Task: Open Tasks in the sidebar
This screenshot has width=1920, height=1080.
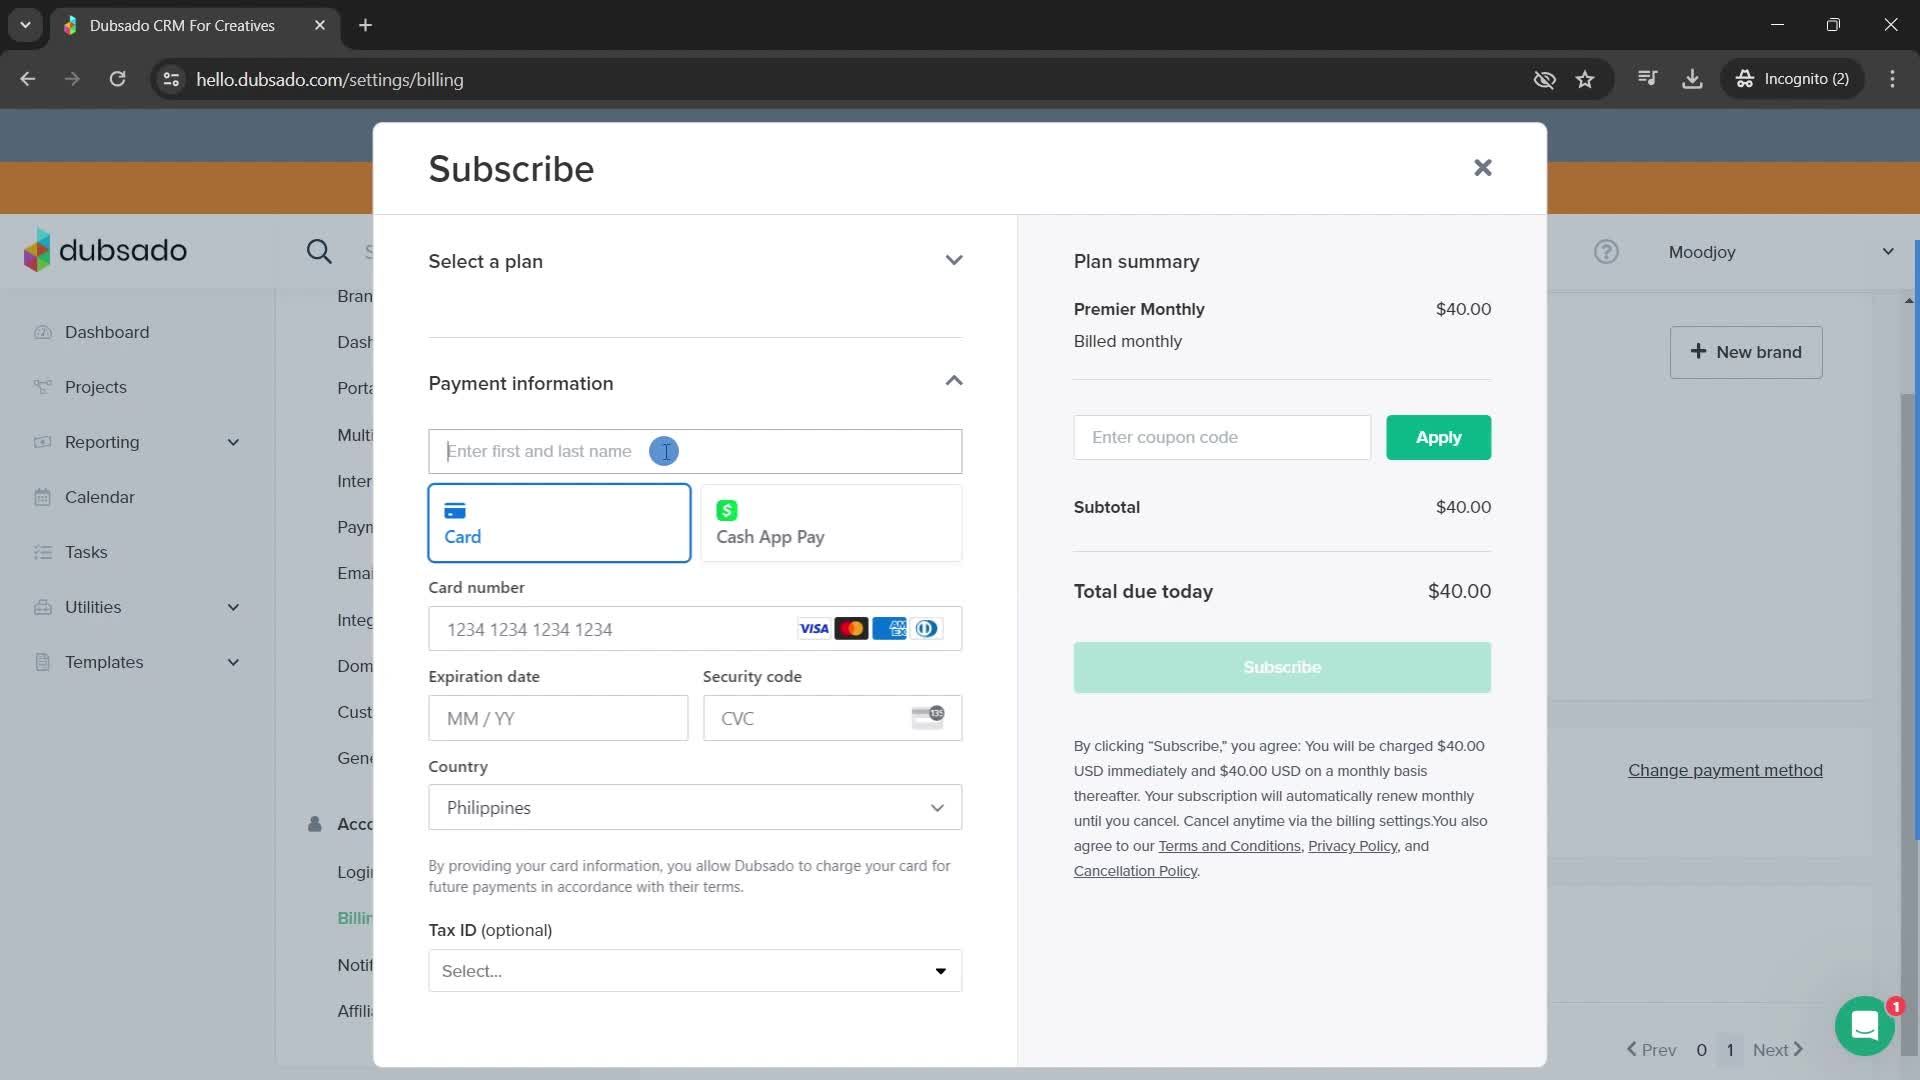Action: click(x=86, y=552)
